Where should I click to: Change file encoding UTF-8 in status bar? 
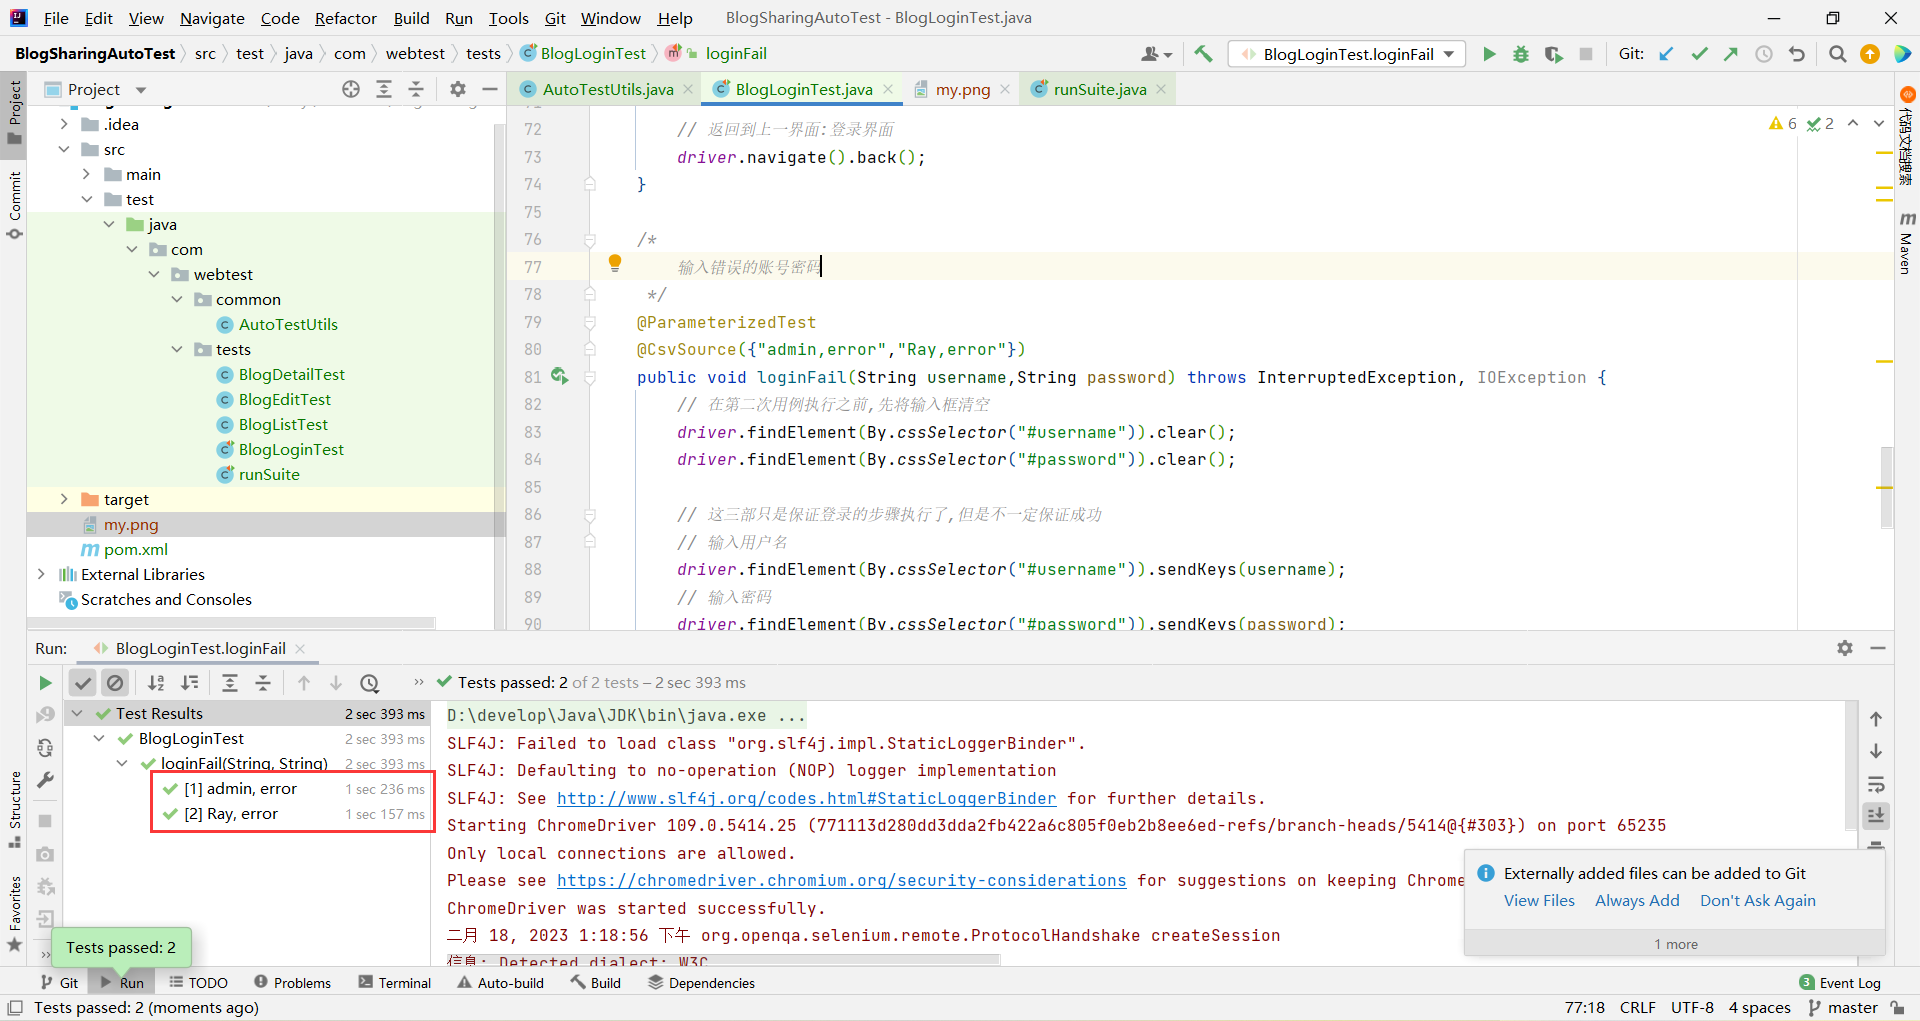point(1692,1008)
